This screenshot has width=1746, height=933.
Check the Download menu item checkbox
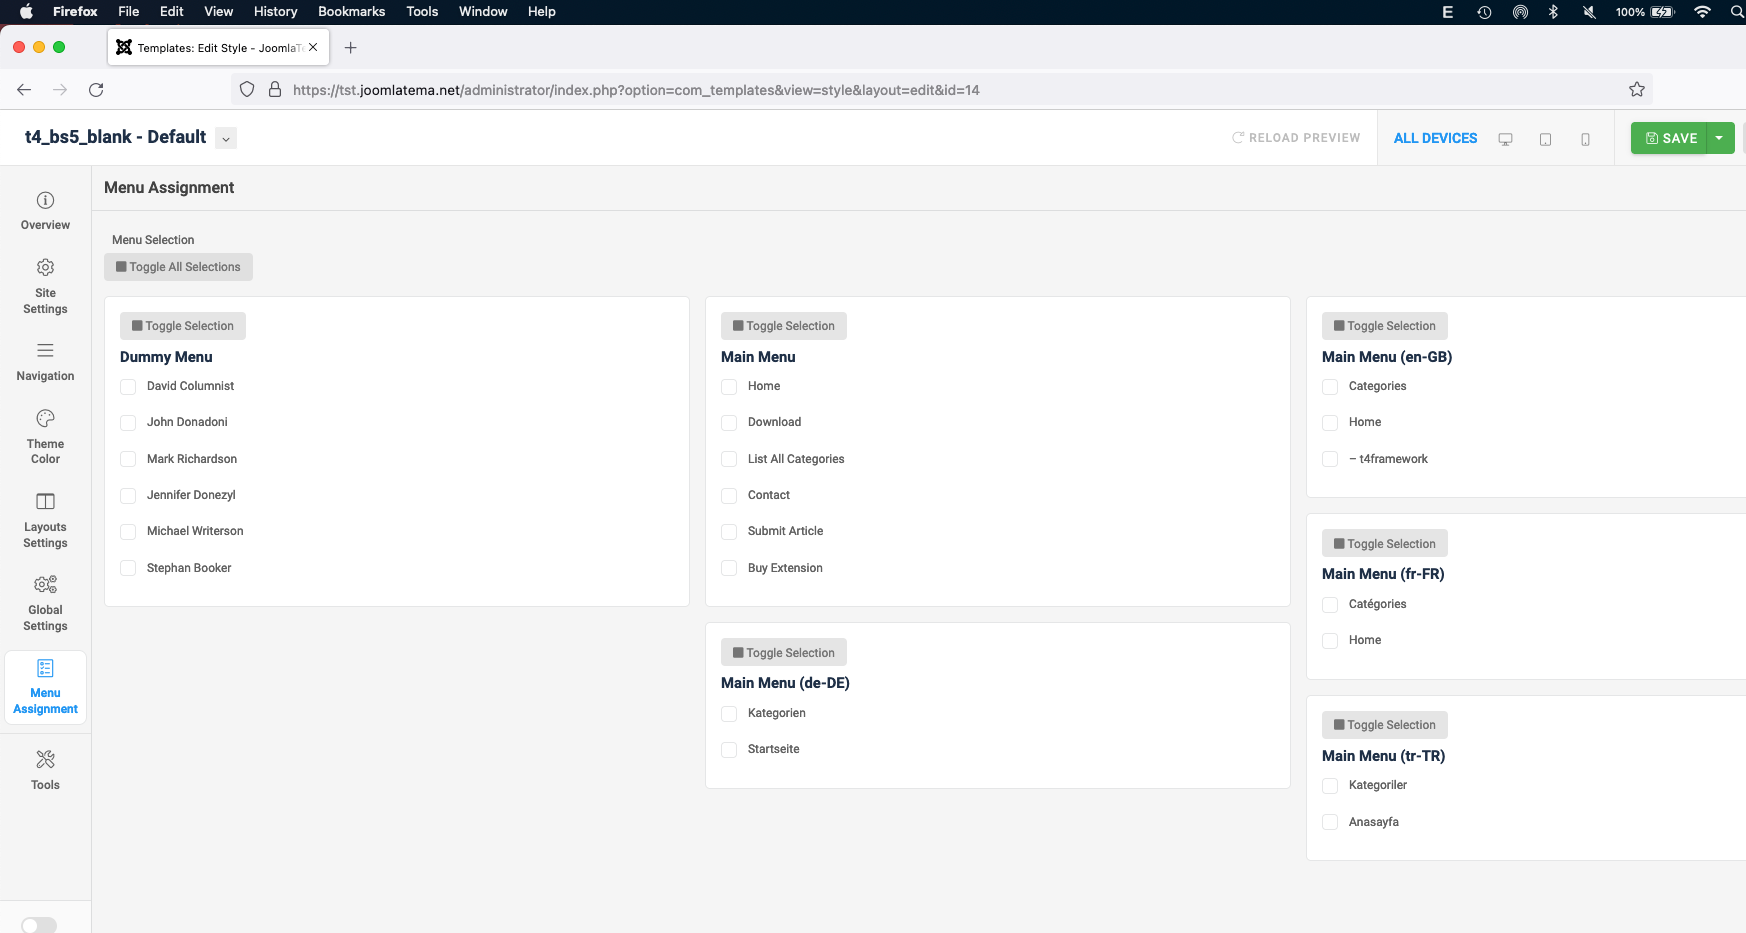(x=729, y=423)
